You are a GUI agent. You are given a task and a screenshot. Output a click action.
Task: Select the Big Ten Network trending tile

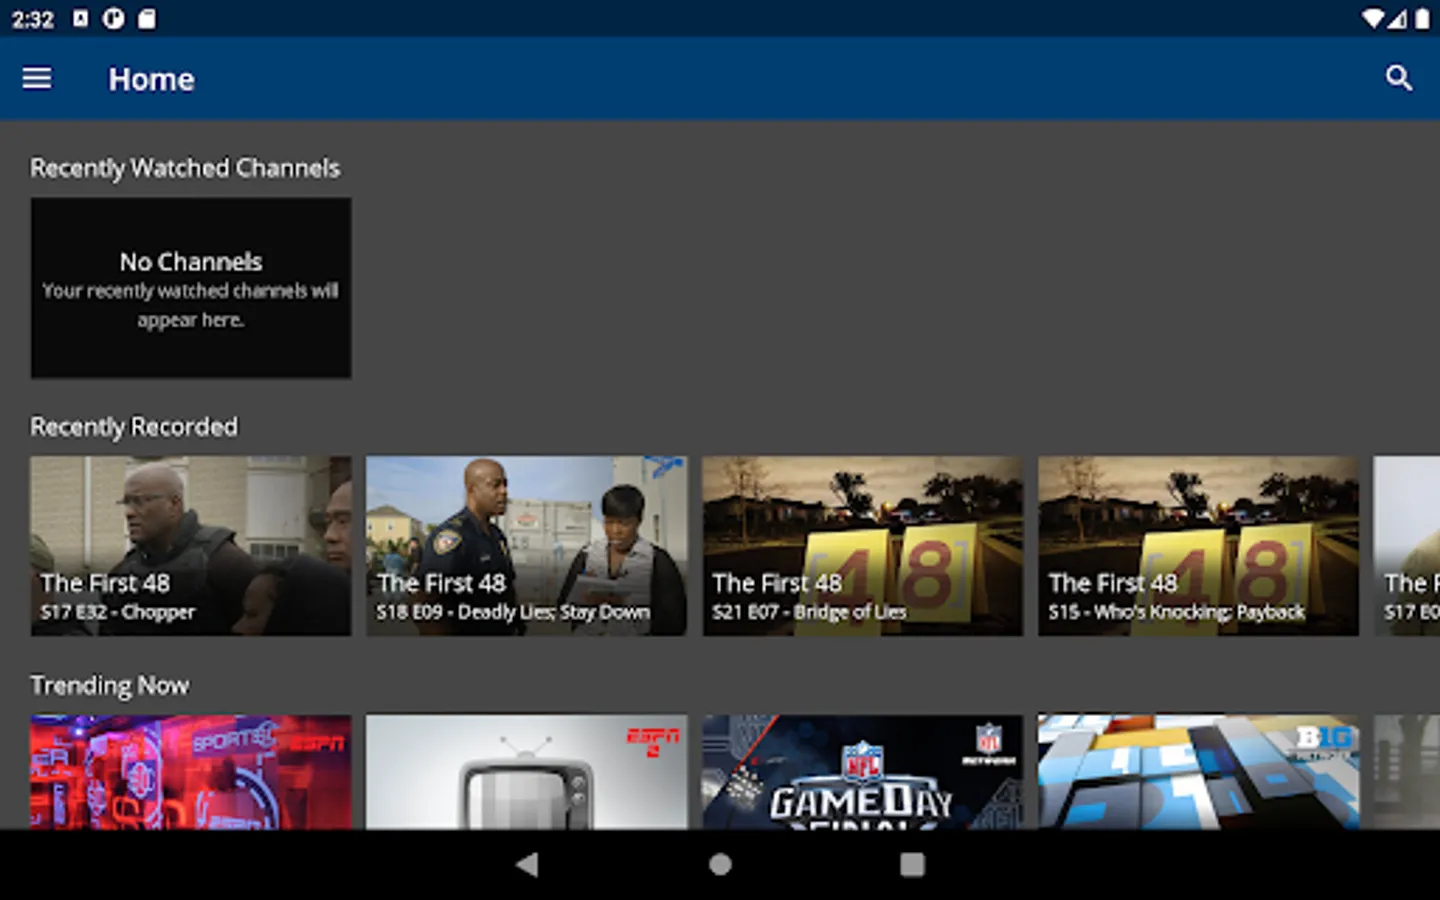(x=1199, y=772)
